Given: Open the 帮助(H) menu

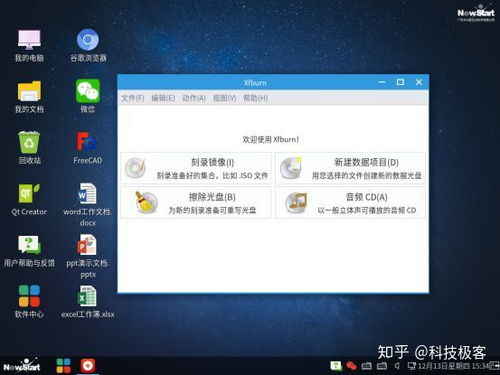Looking at the screenshot, I should pyautogui.click(x=256, y=98).
